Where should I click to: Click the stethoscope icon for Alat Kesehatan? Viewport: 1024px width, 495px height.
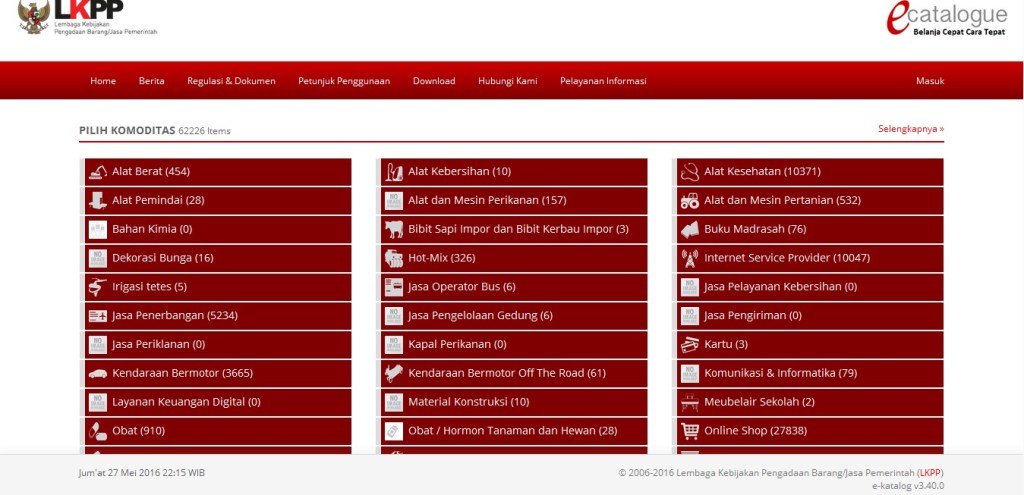tap(690, 172)
